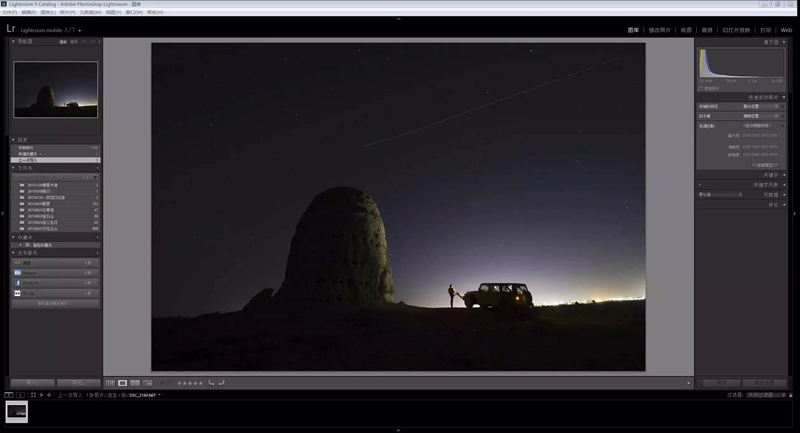Open the Metadata menu
The image size is (800, 433).
90,12
